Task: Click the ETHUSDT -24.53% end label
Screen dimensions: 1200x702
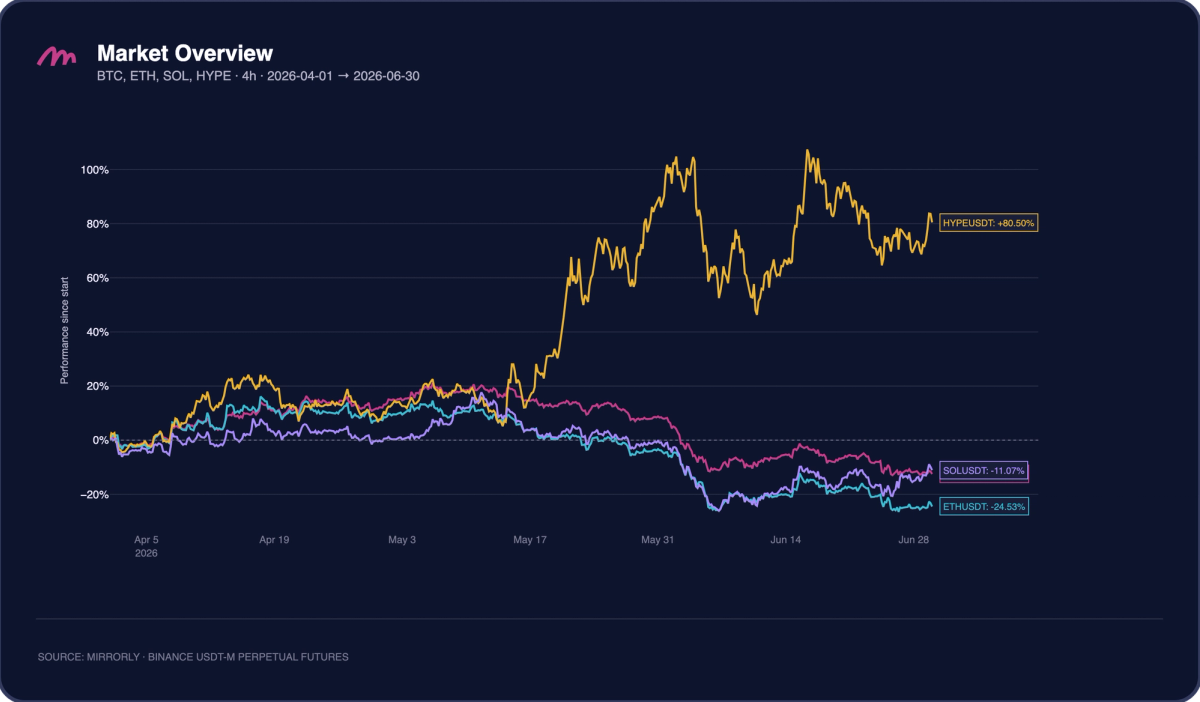Action: [x=984, y=507]
